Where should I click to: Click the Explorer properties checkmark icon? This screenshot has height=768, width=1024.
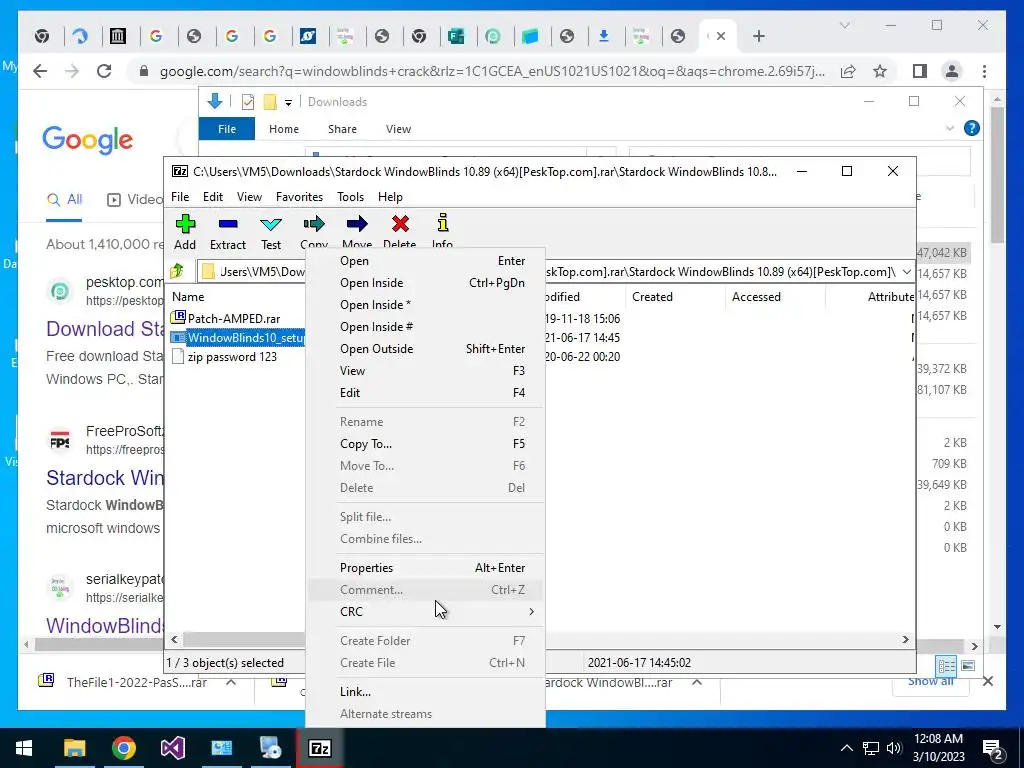tap(248, 102)
